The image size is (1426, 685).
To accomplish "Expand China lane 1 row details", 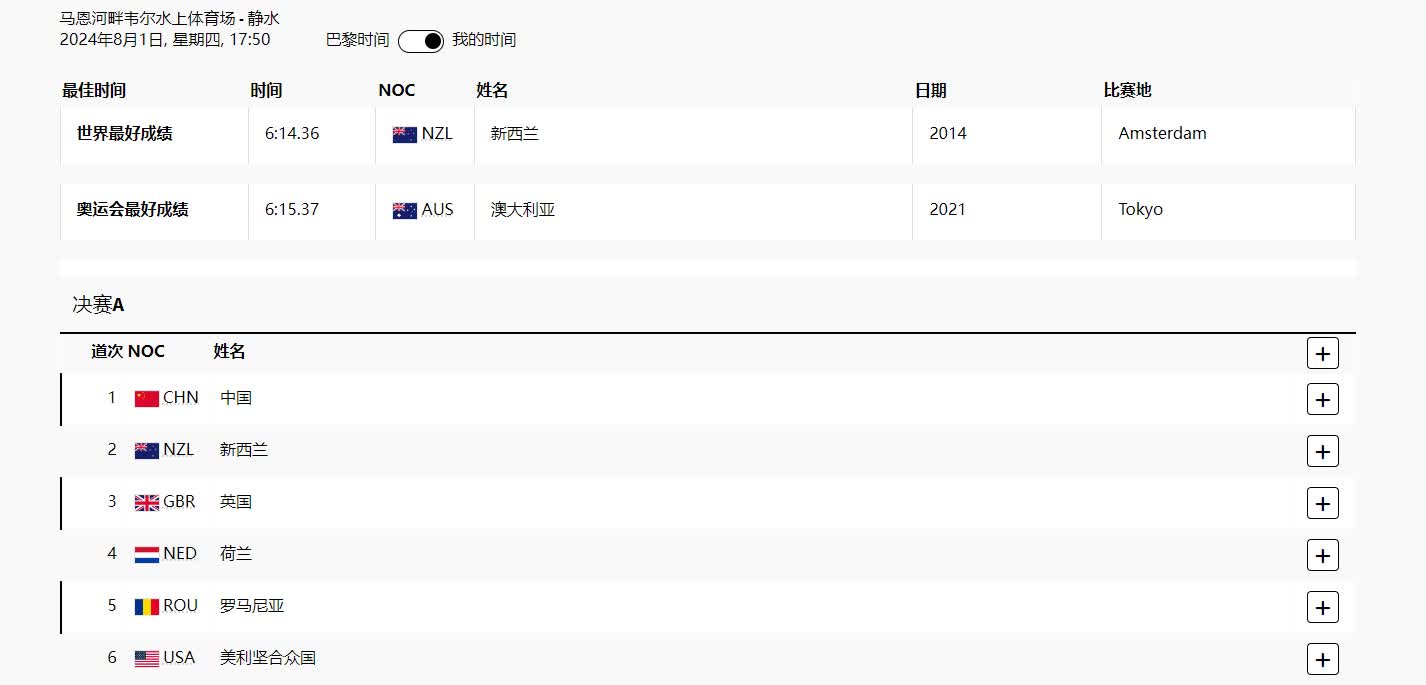I will [1322, 399].
